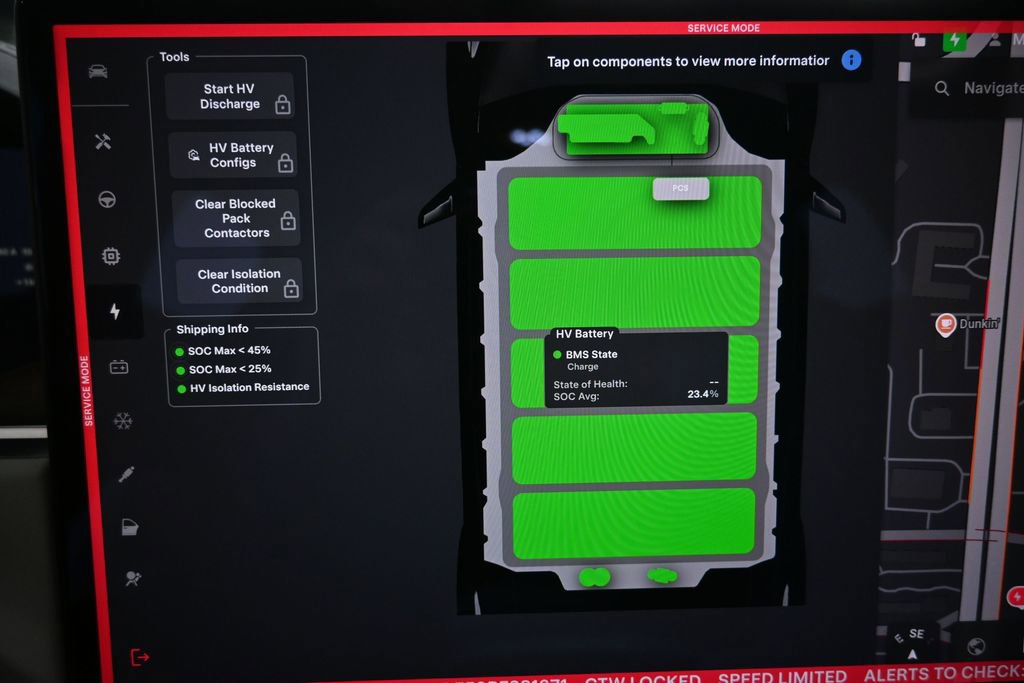The height and width of the screenshot is (683, 1024).
Task: Tap the Dunkin' marker on the map
Action: pos(945,324)
